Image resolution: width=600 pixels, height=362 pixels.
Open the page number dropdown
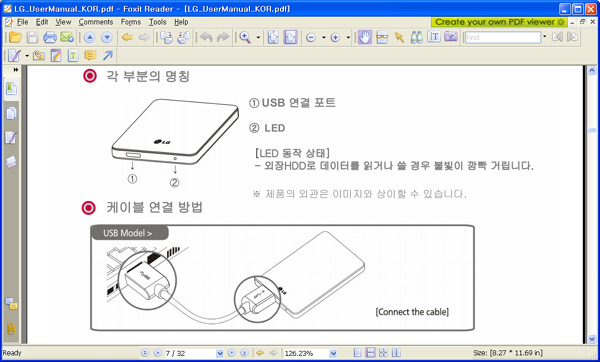pyautogui.click(x=220, y=353)
